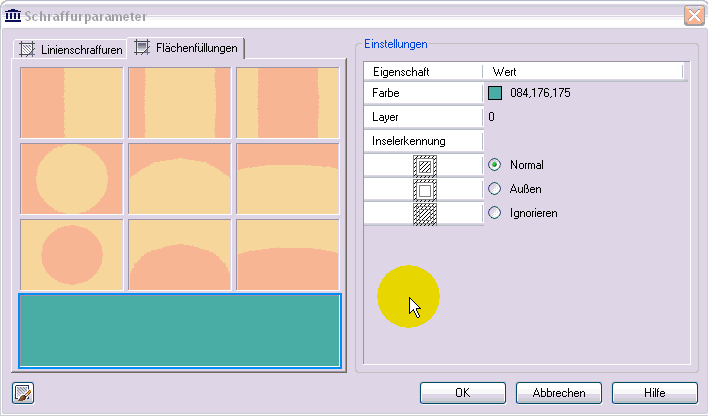
Task: Choose the fill with a yellow circle on pink
Action: pos(72,179)
